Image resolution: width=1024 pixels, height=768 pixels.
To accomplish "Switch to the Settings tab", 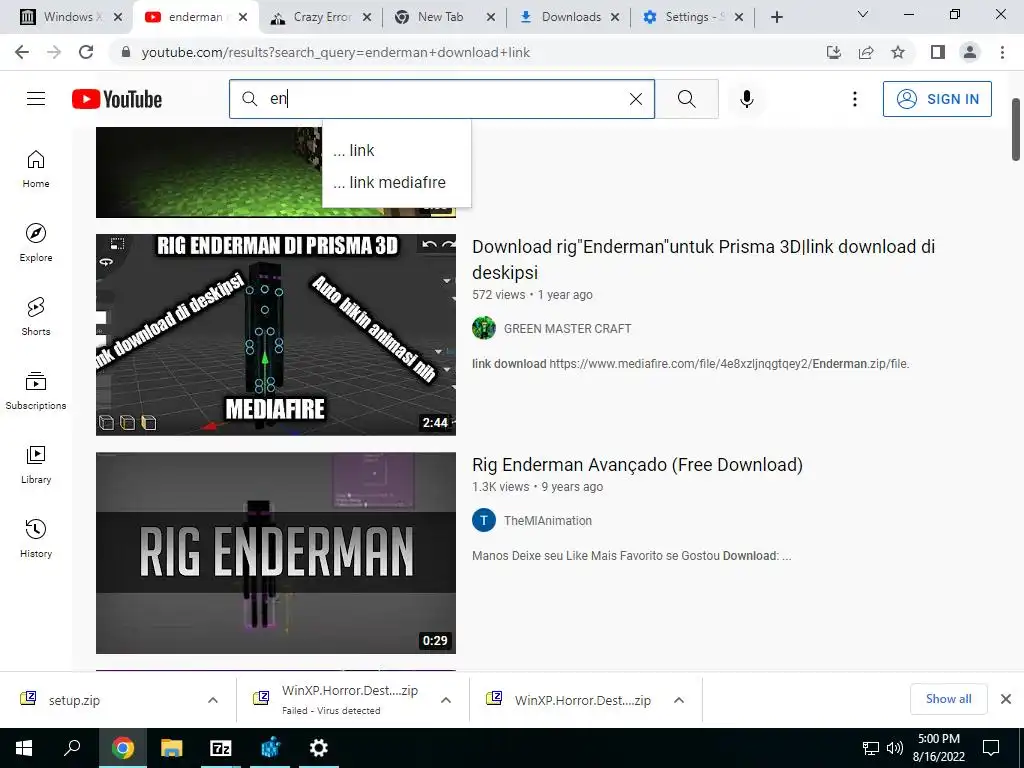I will click(x=692, y=17).
